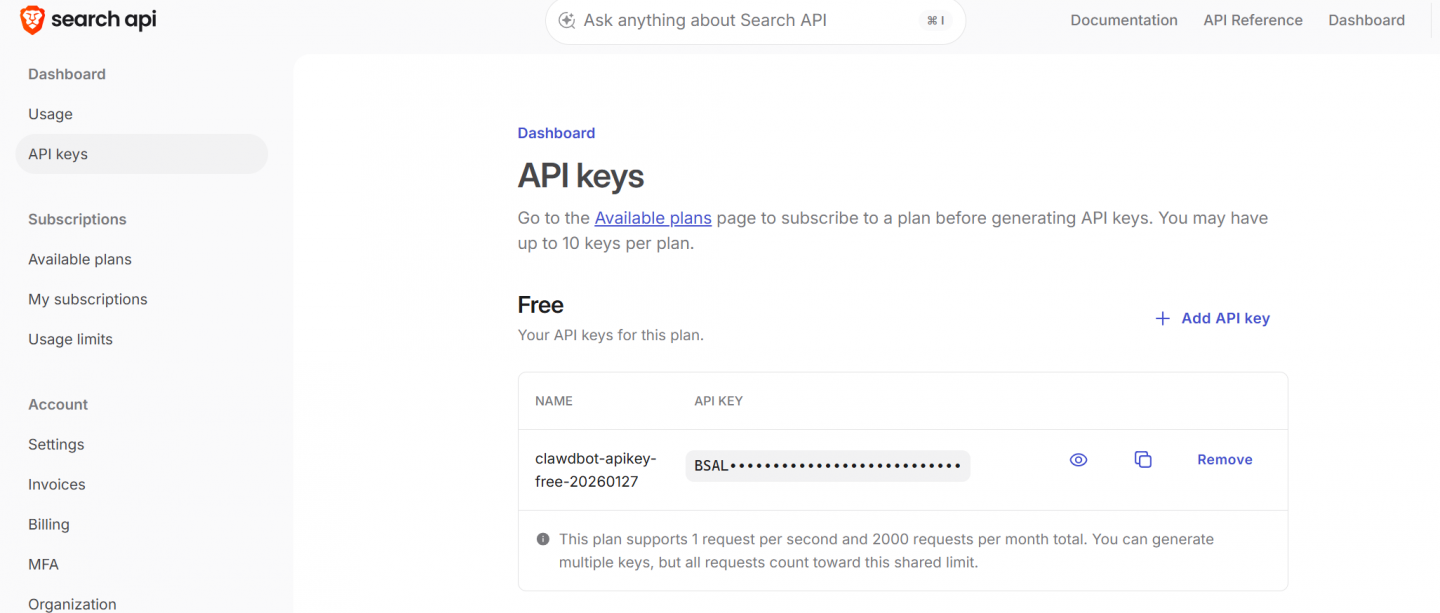Viewport: 1440px width, 613px height.
Task: Open API Reference in the top navigation
Action: (1253, 20)
